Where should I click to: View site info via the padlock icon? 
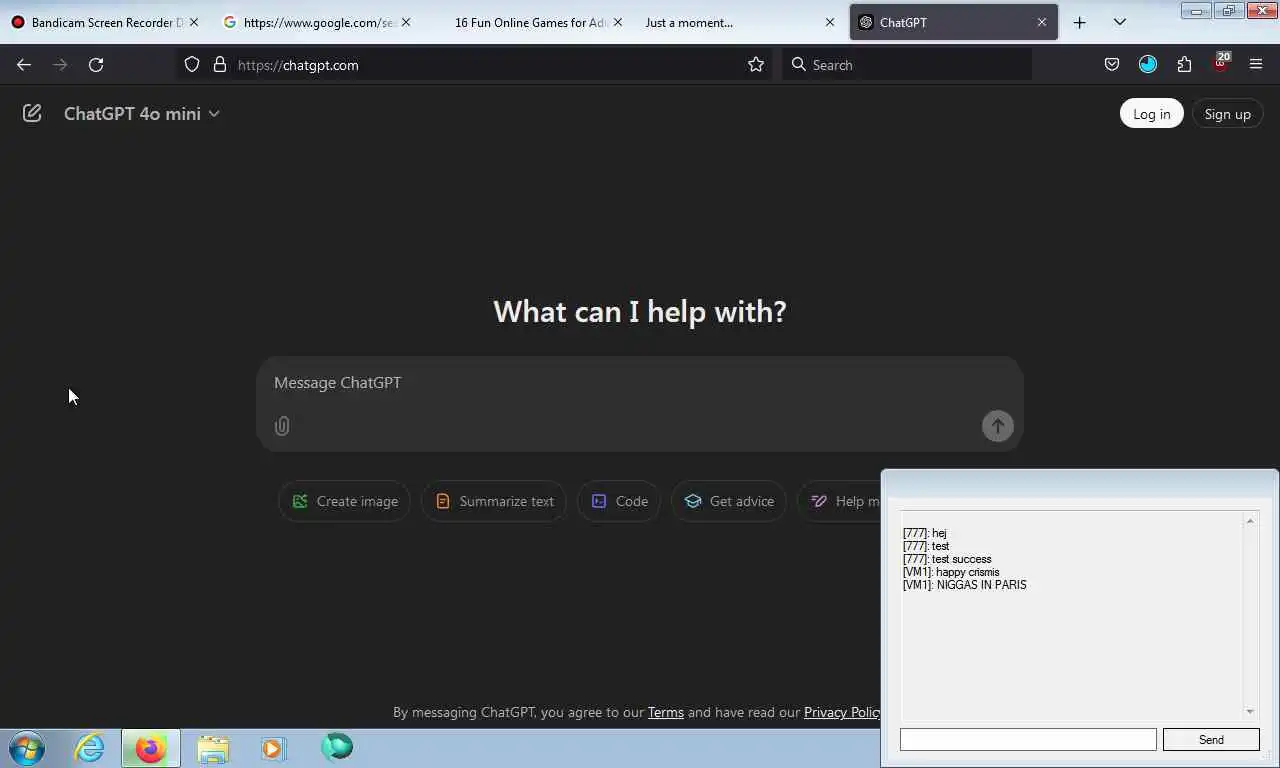pyautogui.click(x=220, y=65)
